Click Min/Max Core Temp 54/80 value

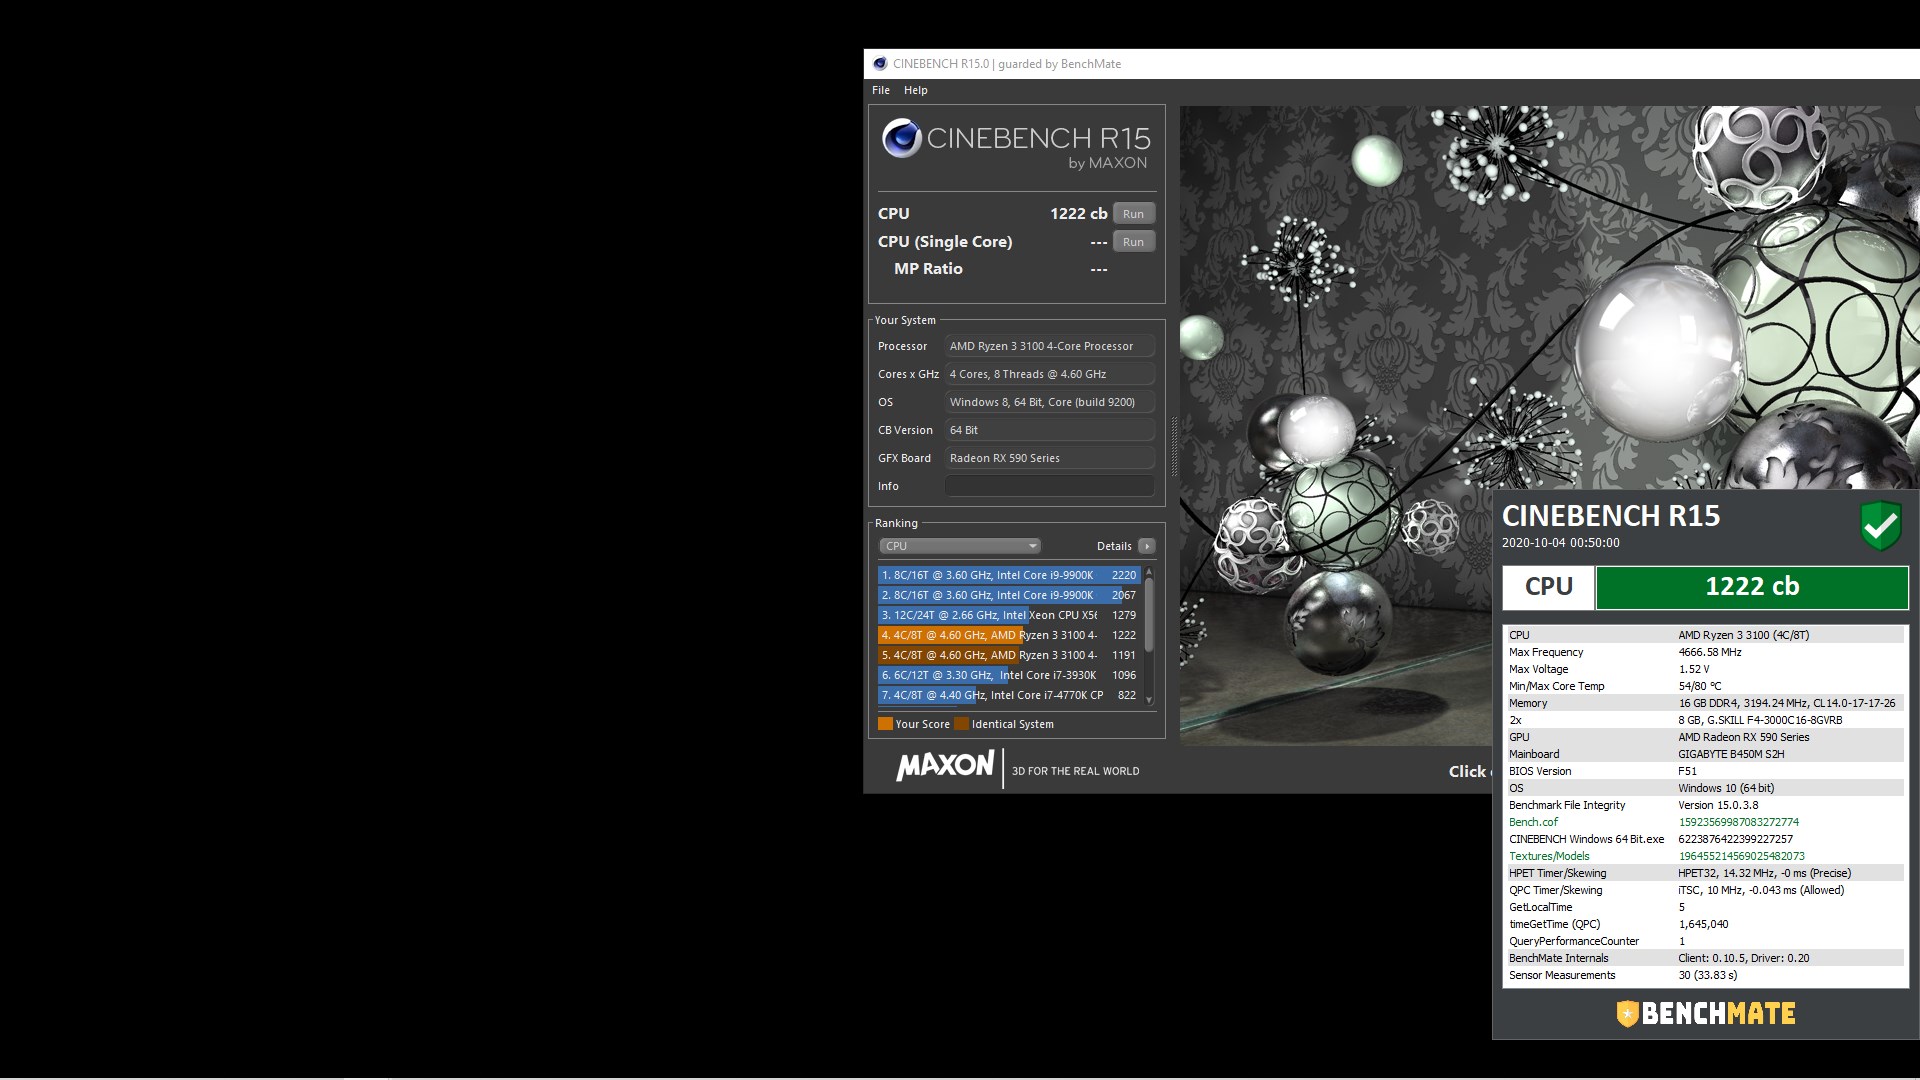coord(1700,686)
